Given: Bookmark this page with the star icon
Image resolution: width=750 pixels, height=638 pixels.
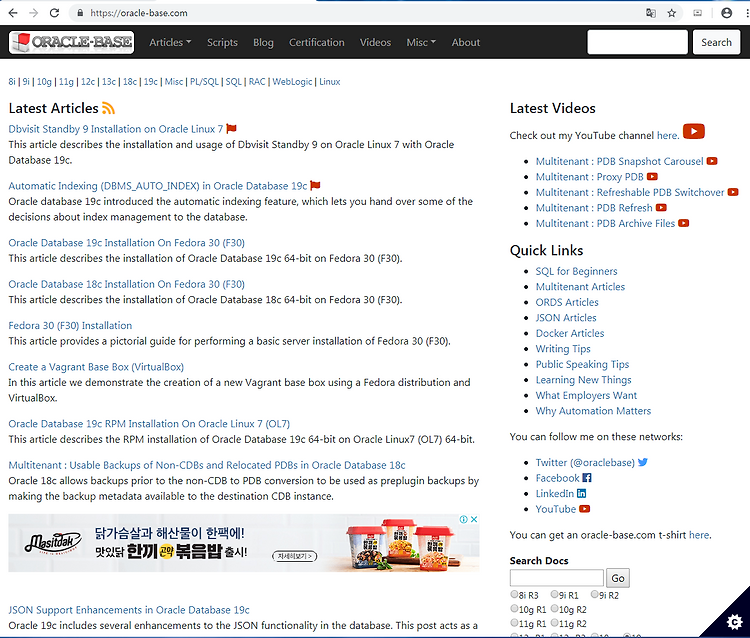Looking at the screenshot, I should (672, 13).
